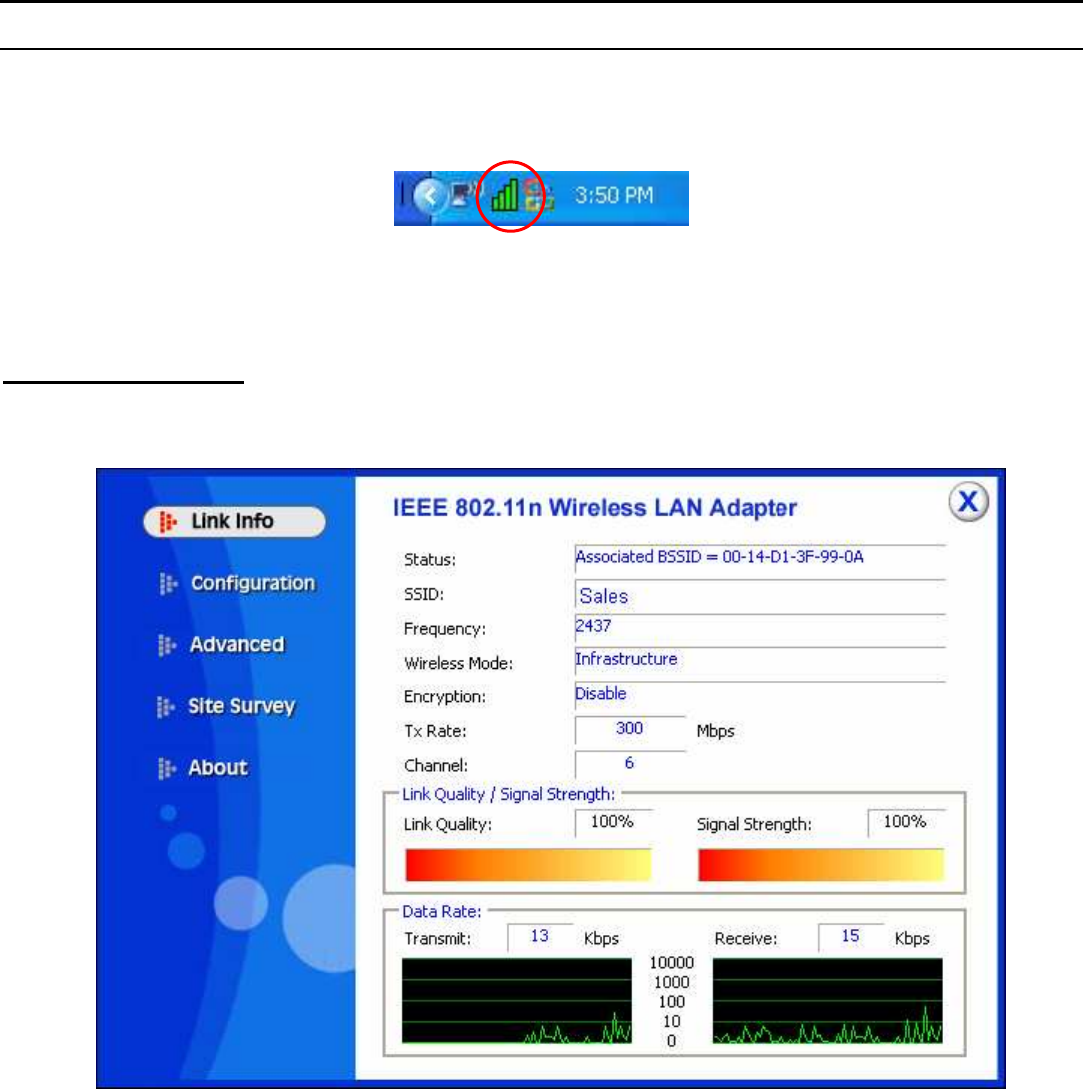Click the Link Quality / Signal Strength group label
Viewport: 1083px width, 1089px height.
509,795
